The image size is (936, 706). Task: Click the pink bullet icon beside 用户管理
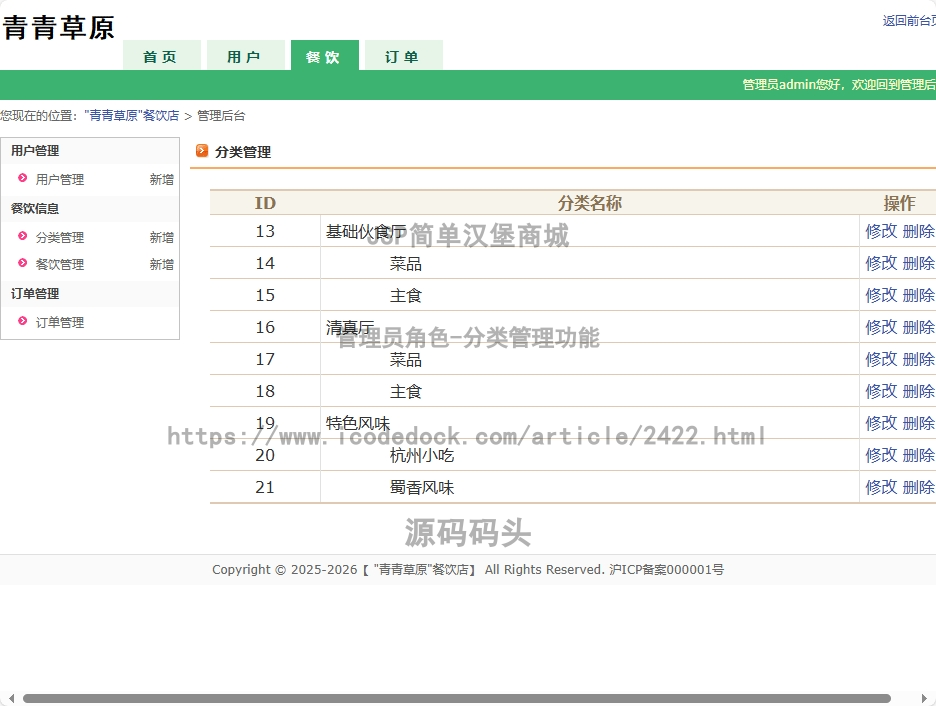click(23, 178)
